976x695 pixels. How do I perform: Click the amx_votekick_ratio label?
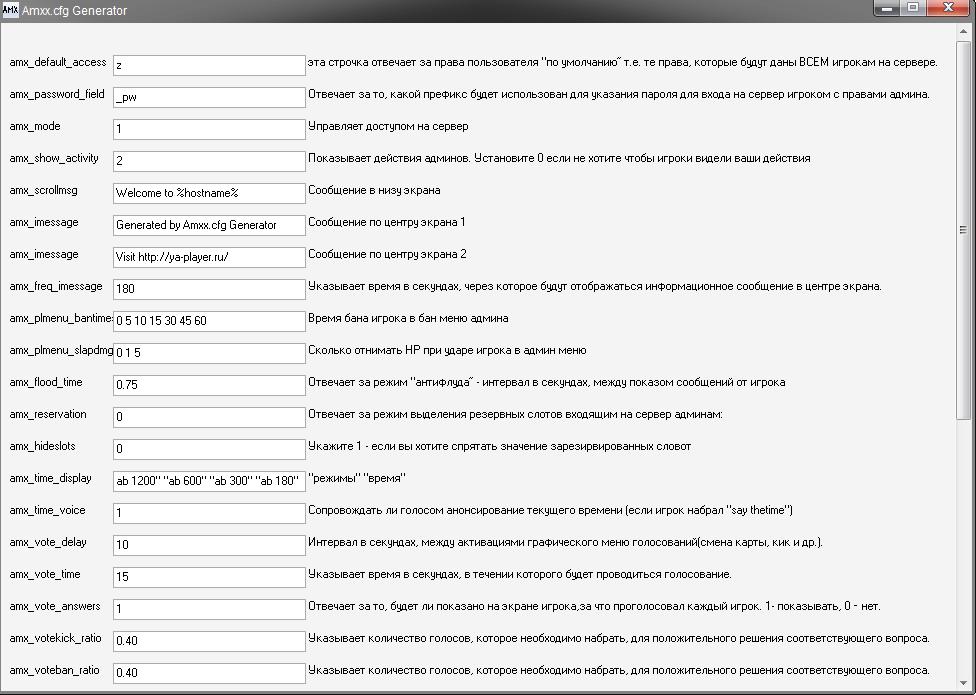click(x=55, y=638)
